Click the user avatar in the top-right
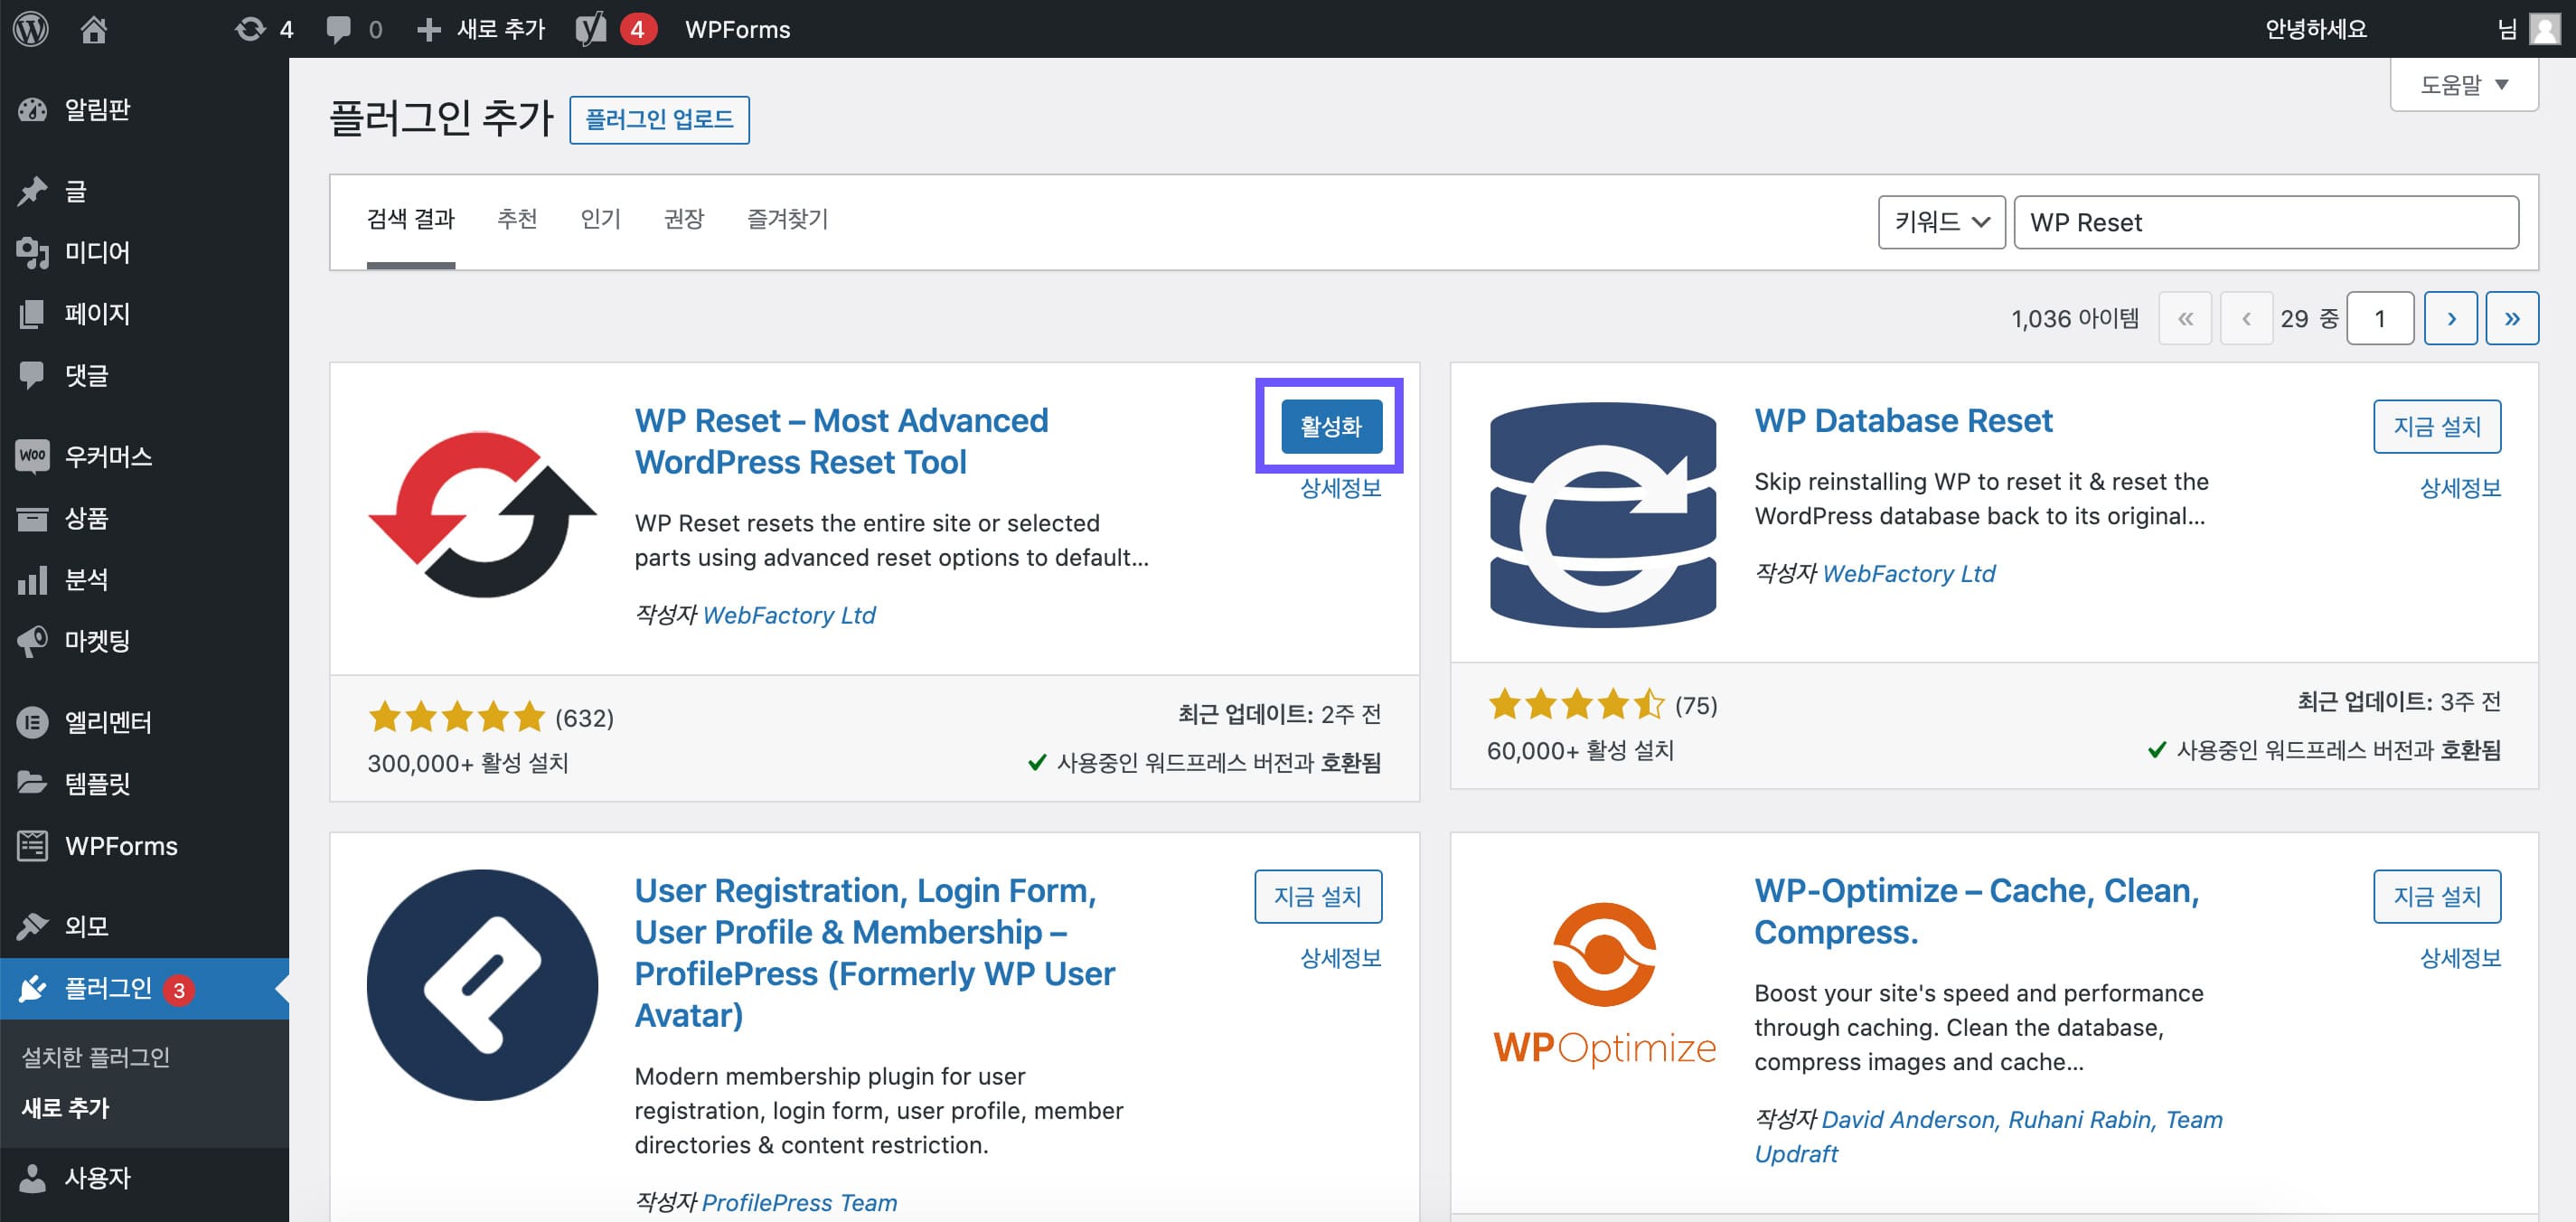Image resolution: width=2576 pixels, height=1222 pixels. coord(2544,29)
